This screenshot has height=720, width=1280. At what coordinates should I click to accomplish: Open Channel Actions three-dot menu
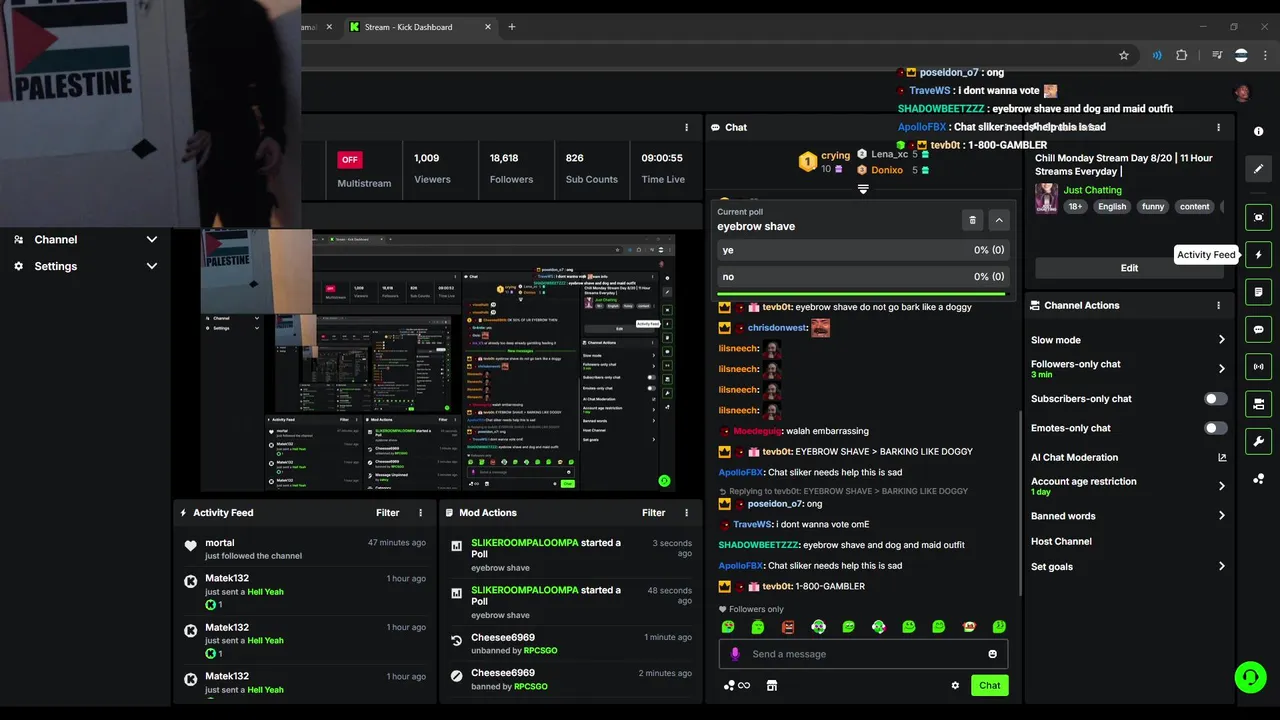click(x=1218, y=305)
